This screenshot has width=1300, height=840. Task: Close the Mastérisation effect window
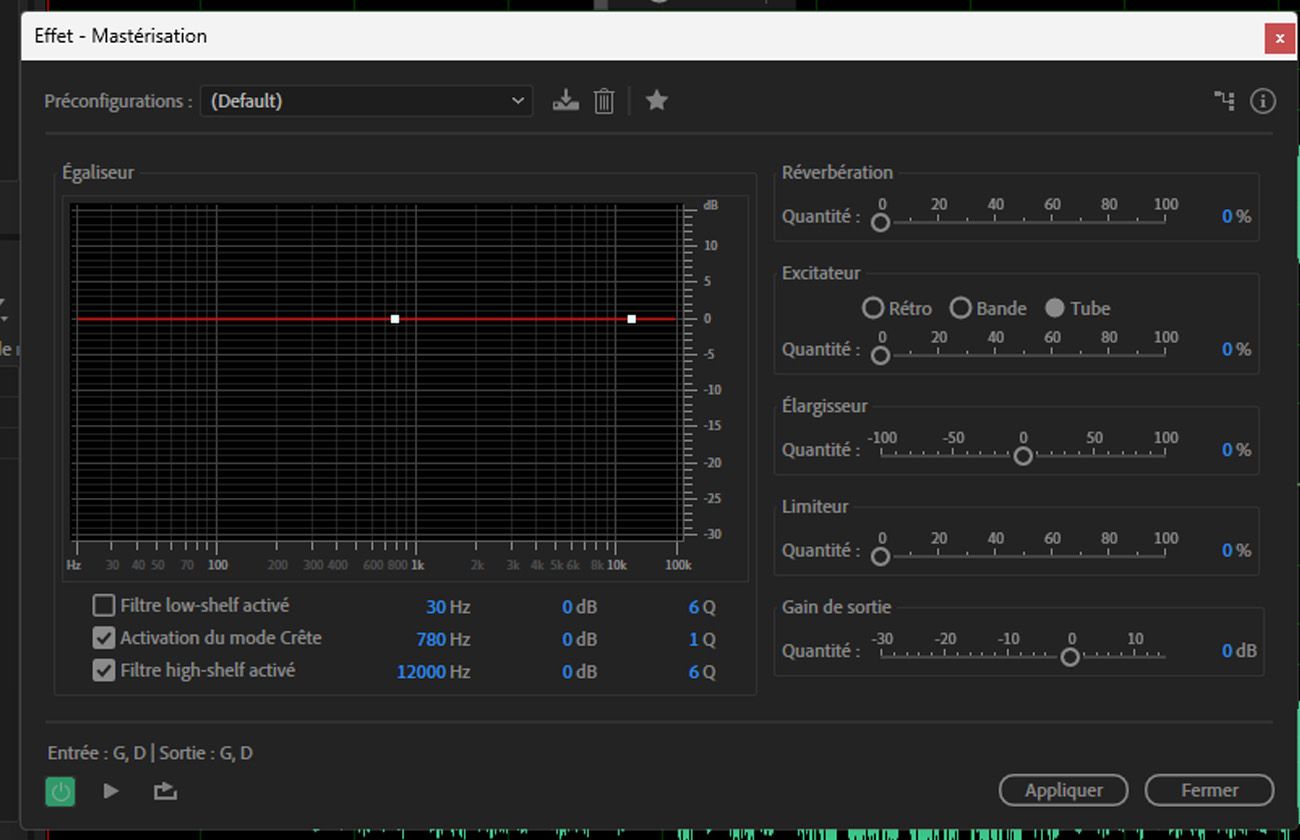pos(1280,39)
